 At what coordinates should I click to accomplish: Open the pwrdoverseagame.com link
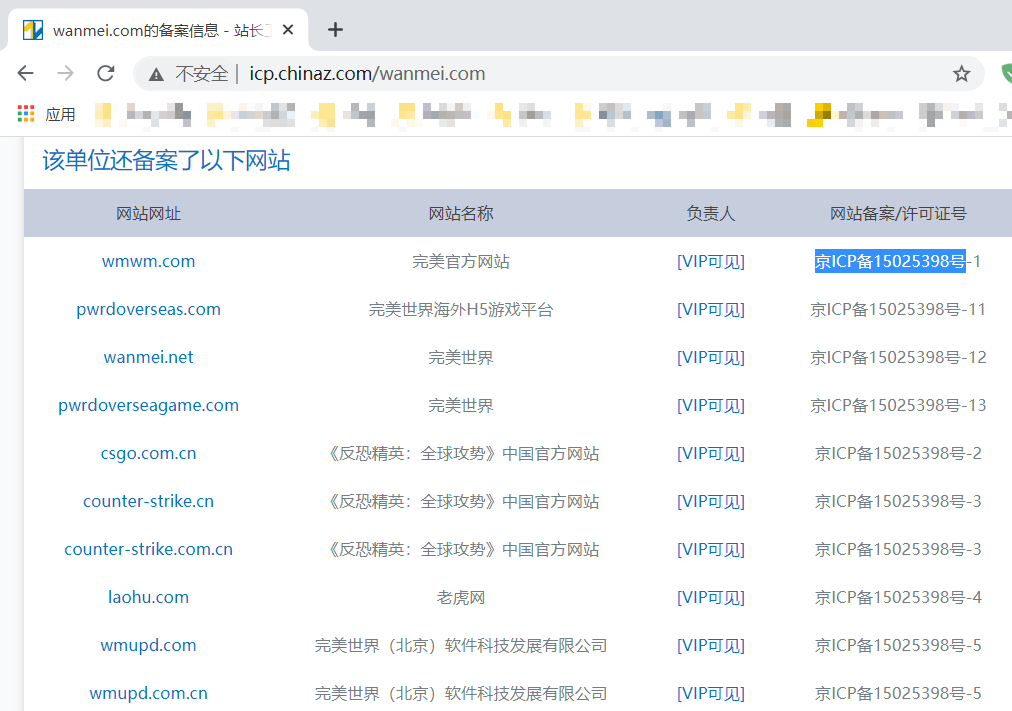(x=148, y=406)
